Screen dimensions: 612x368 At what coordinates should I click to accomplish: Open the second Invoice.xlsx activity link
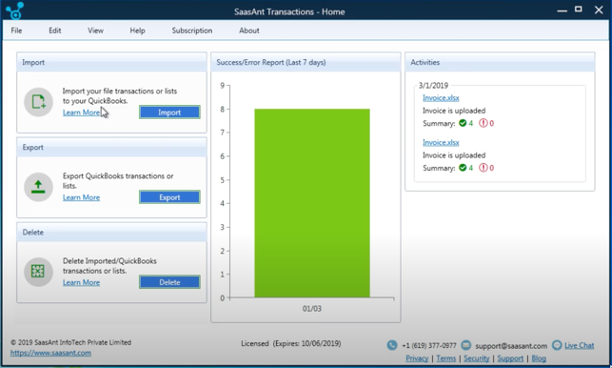(441, 142)
